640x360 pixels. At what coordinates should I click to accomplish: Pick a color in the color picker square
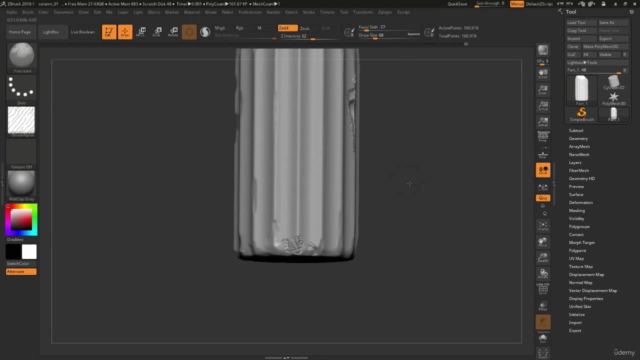point(21,220)
